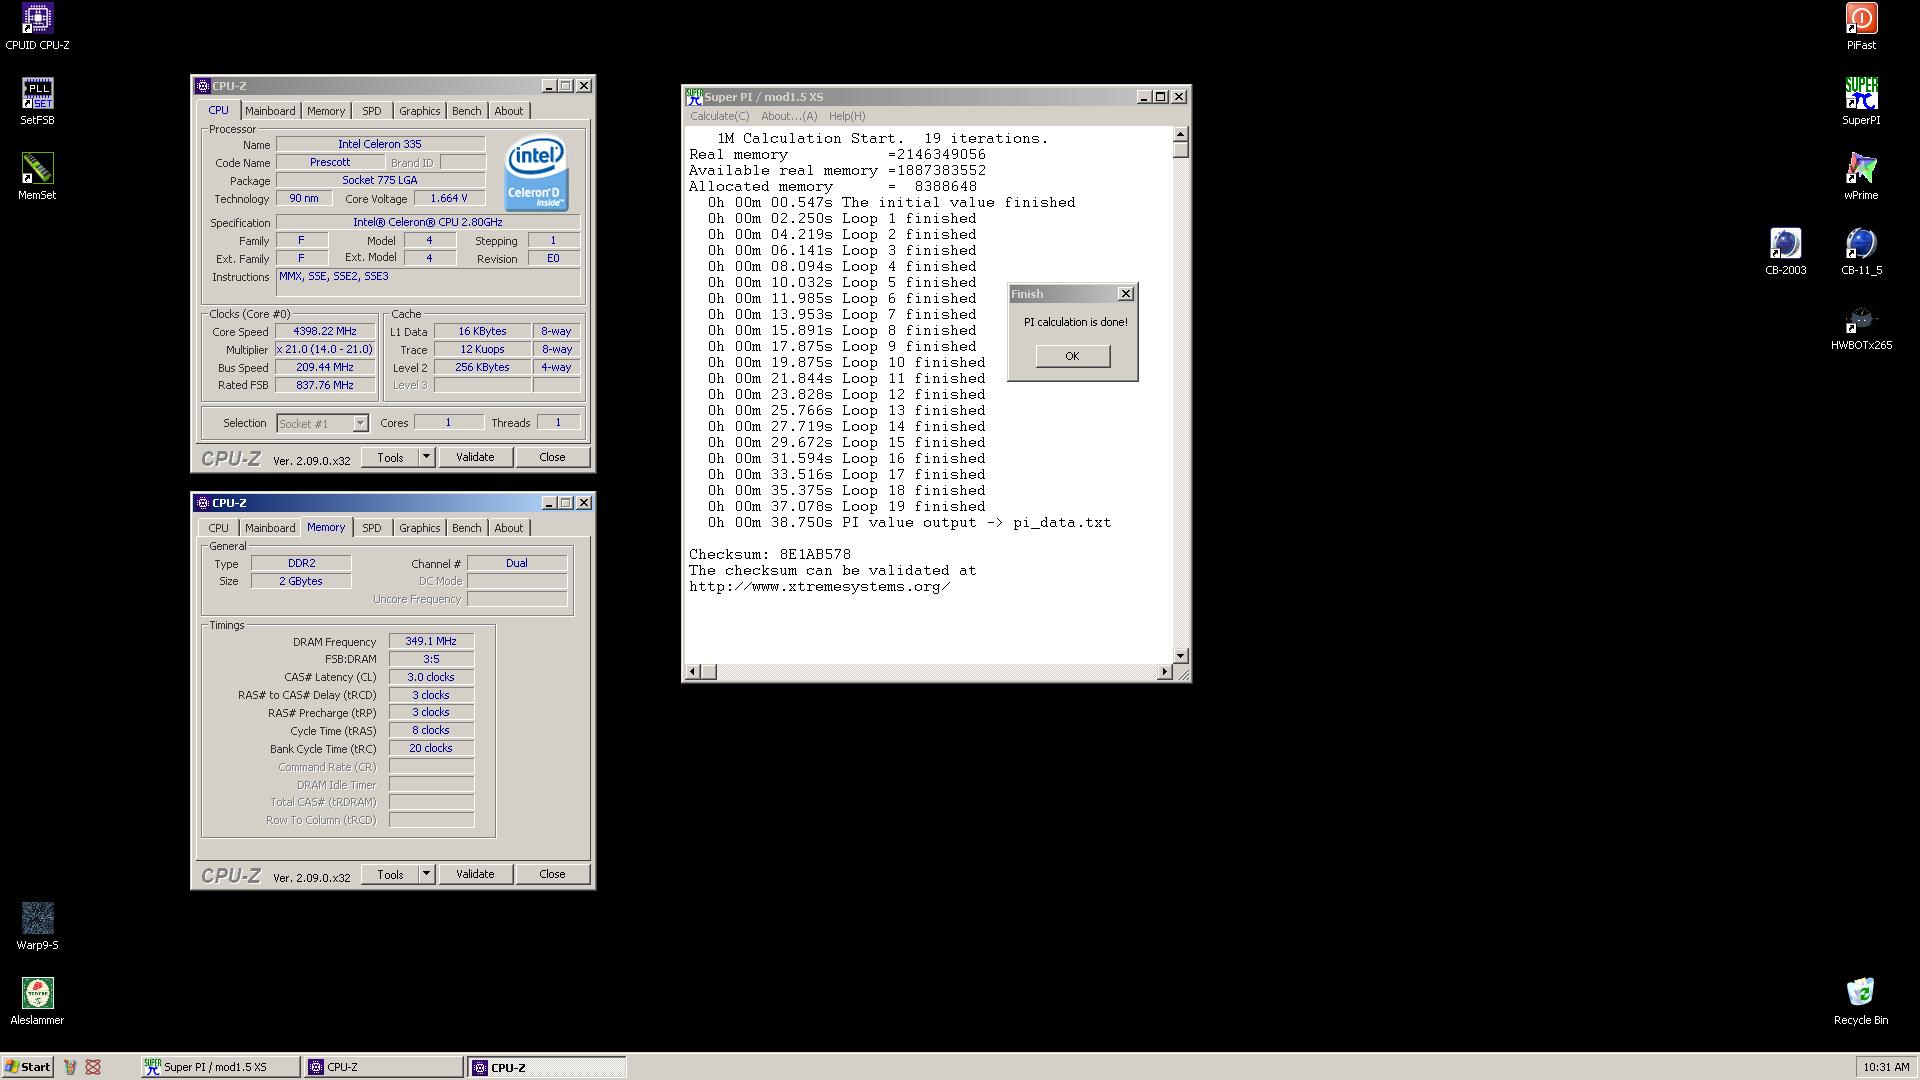Click scroll up arrow in Super PI
Image resolution: width=1920 pixels, height=1080 pixels.
[x=1181, y=134]
